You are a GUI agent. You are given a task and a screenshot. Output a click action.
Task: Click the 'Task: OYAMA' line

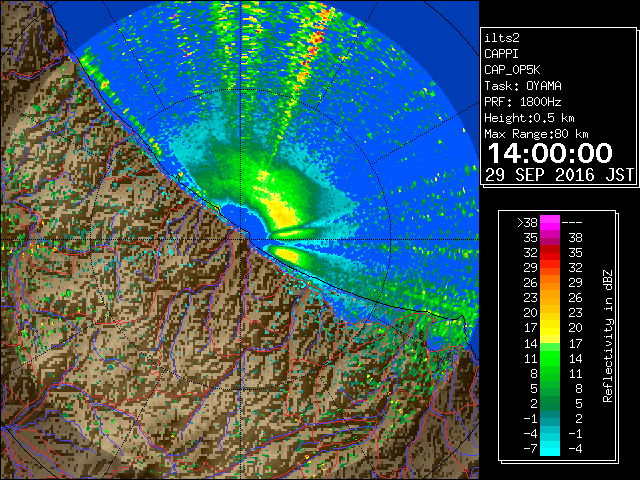coord(523,86)
